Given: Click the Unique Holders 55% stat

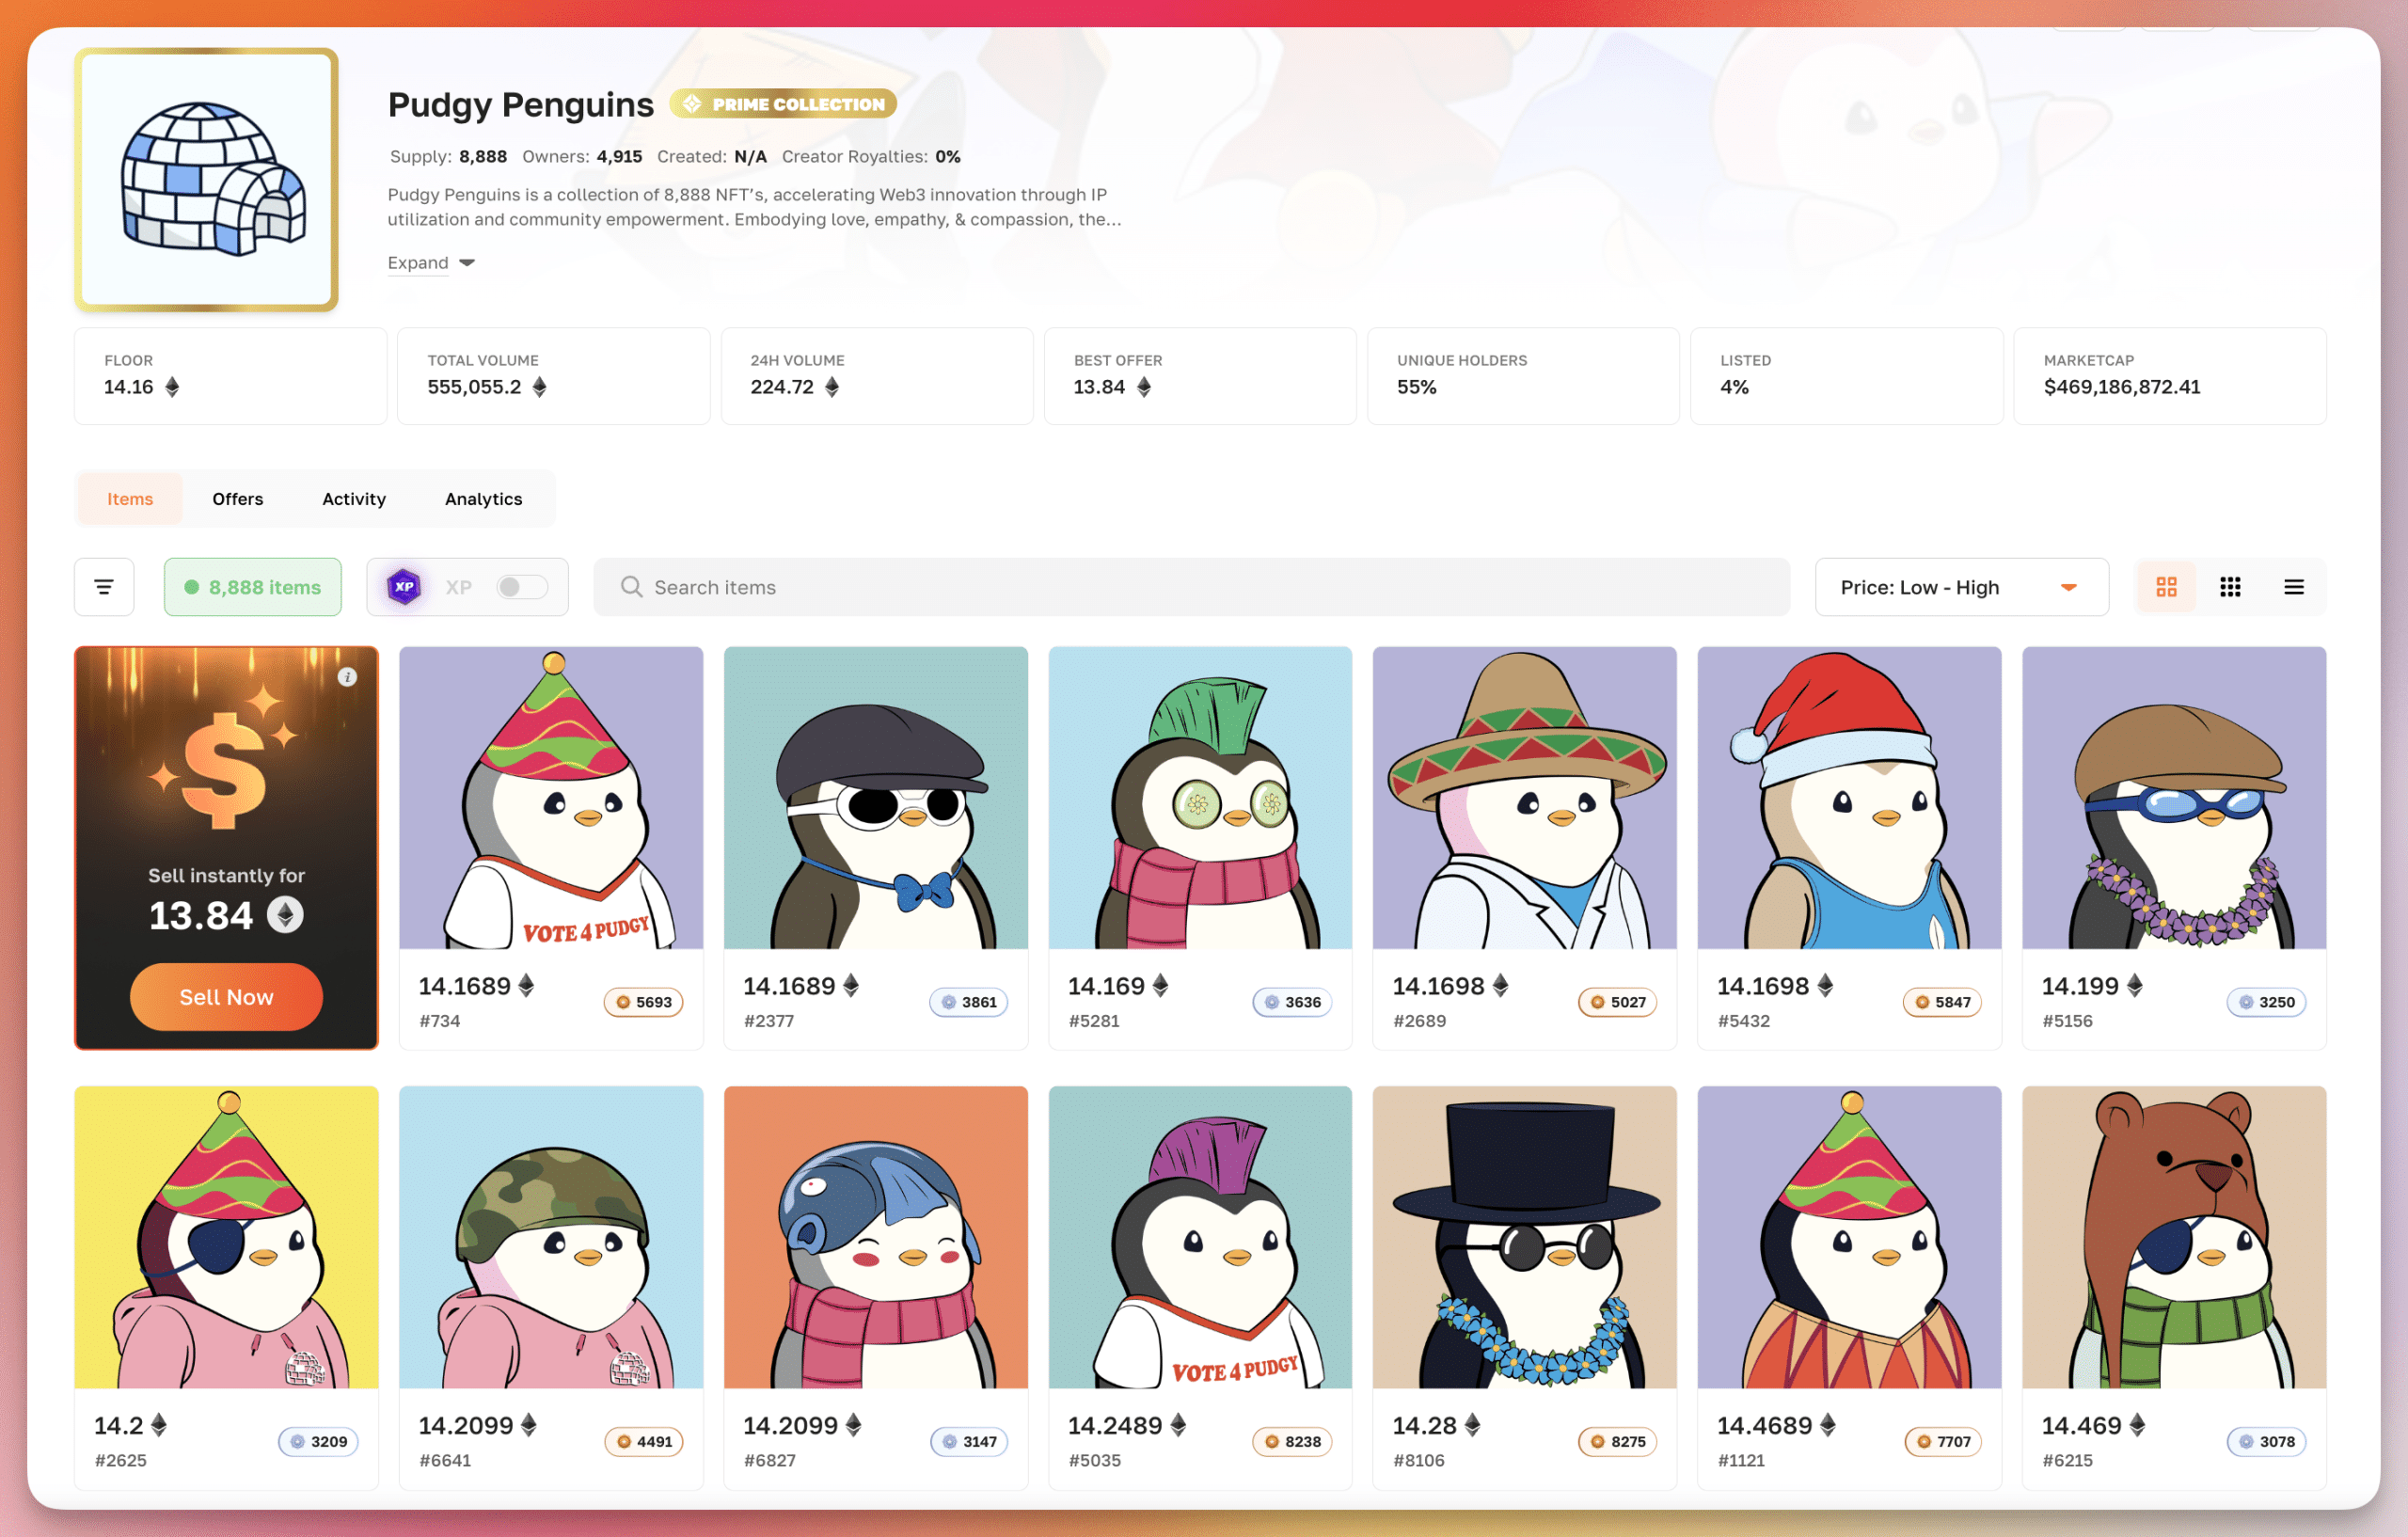Looking at the screenshot, I should (1523, 376).
